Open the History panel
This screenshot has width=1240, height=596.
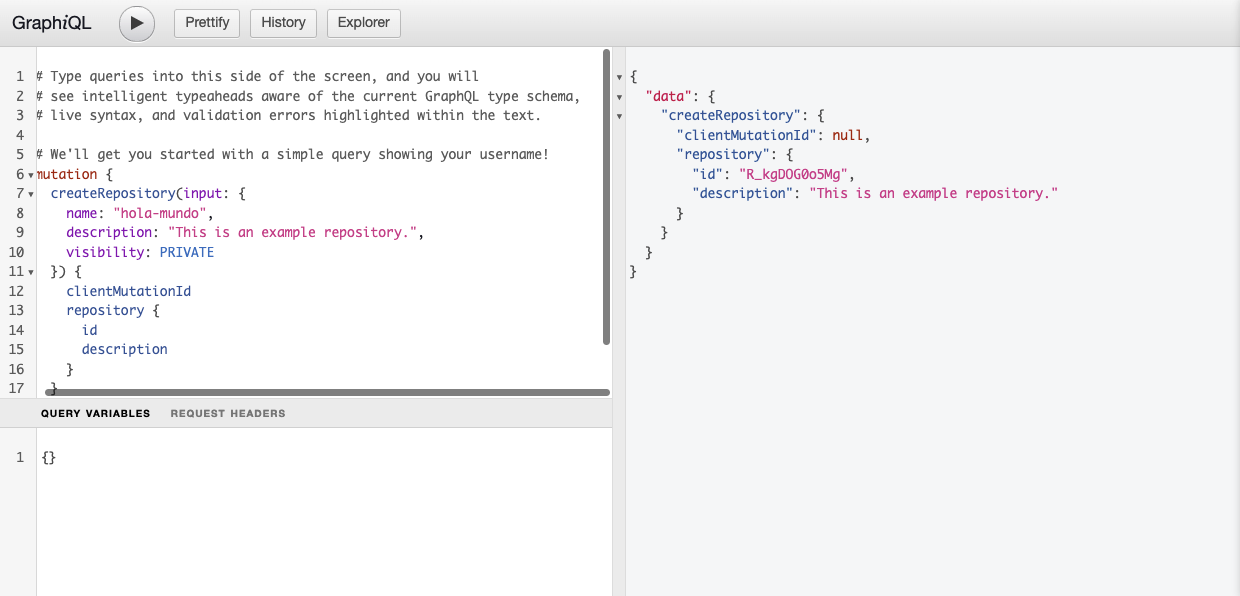[283, 23]
